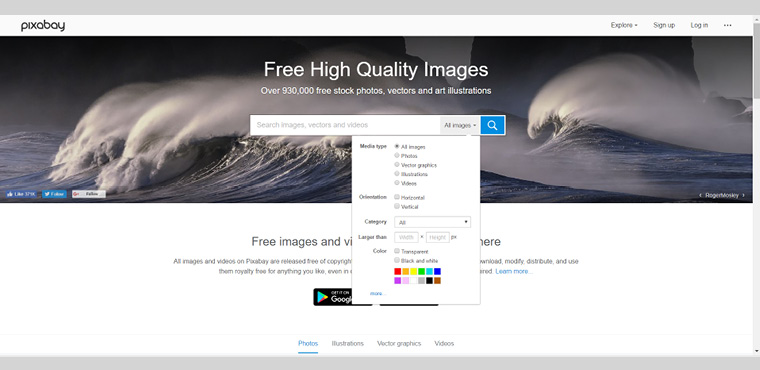Pick the gray color swatch
760x370 pixels.
tap(422, 280)
